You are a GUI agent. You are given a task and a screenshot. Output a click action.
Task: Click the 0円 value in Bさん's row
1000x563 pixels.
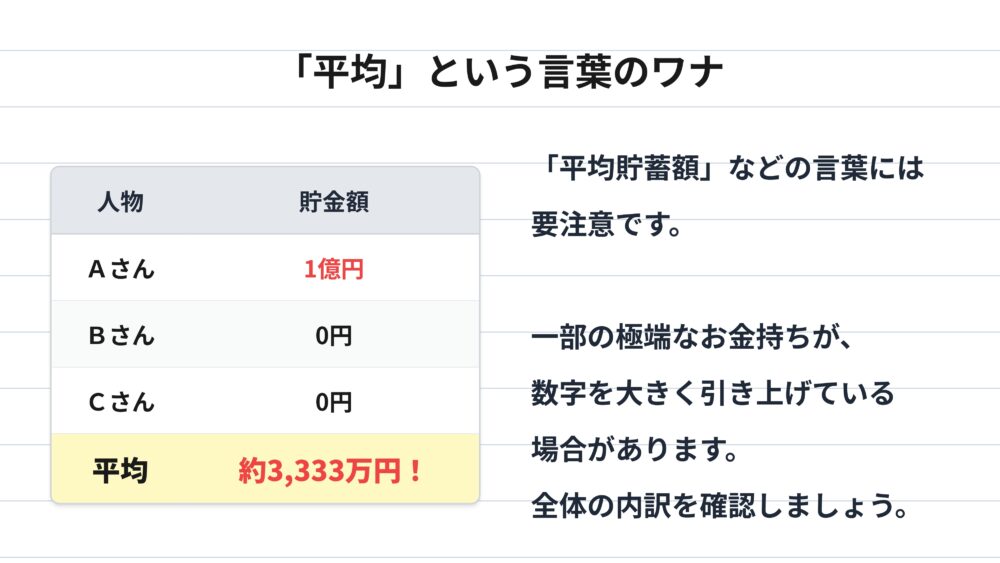pos(334,336)
